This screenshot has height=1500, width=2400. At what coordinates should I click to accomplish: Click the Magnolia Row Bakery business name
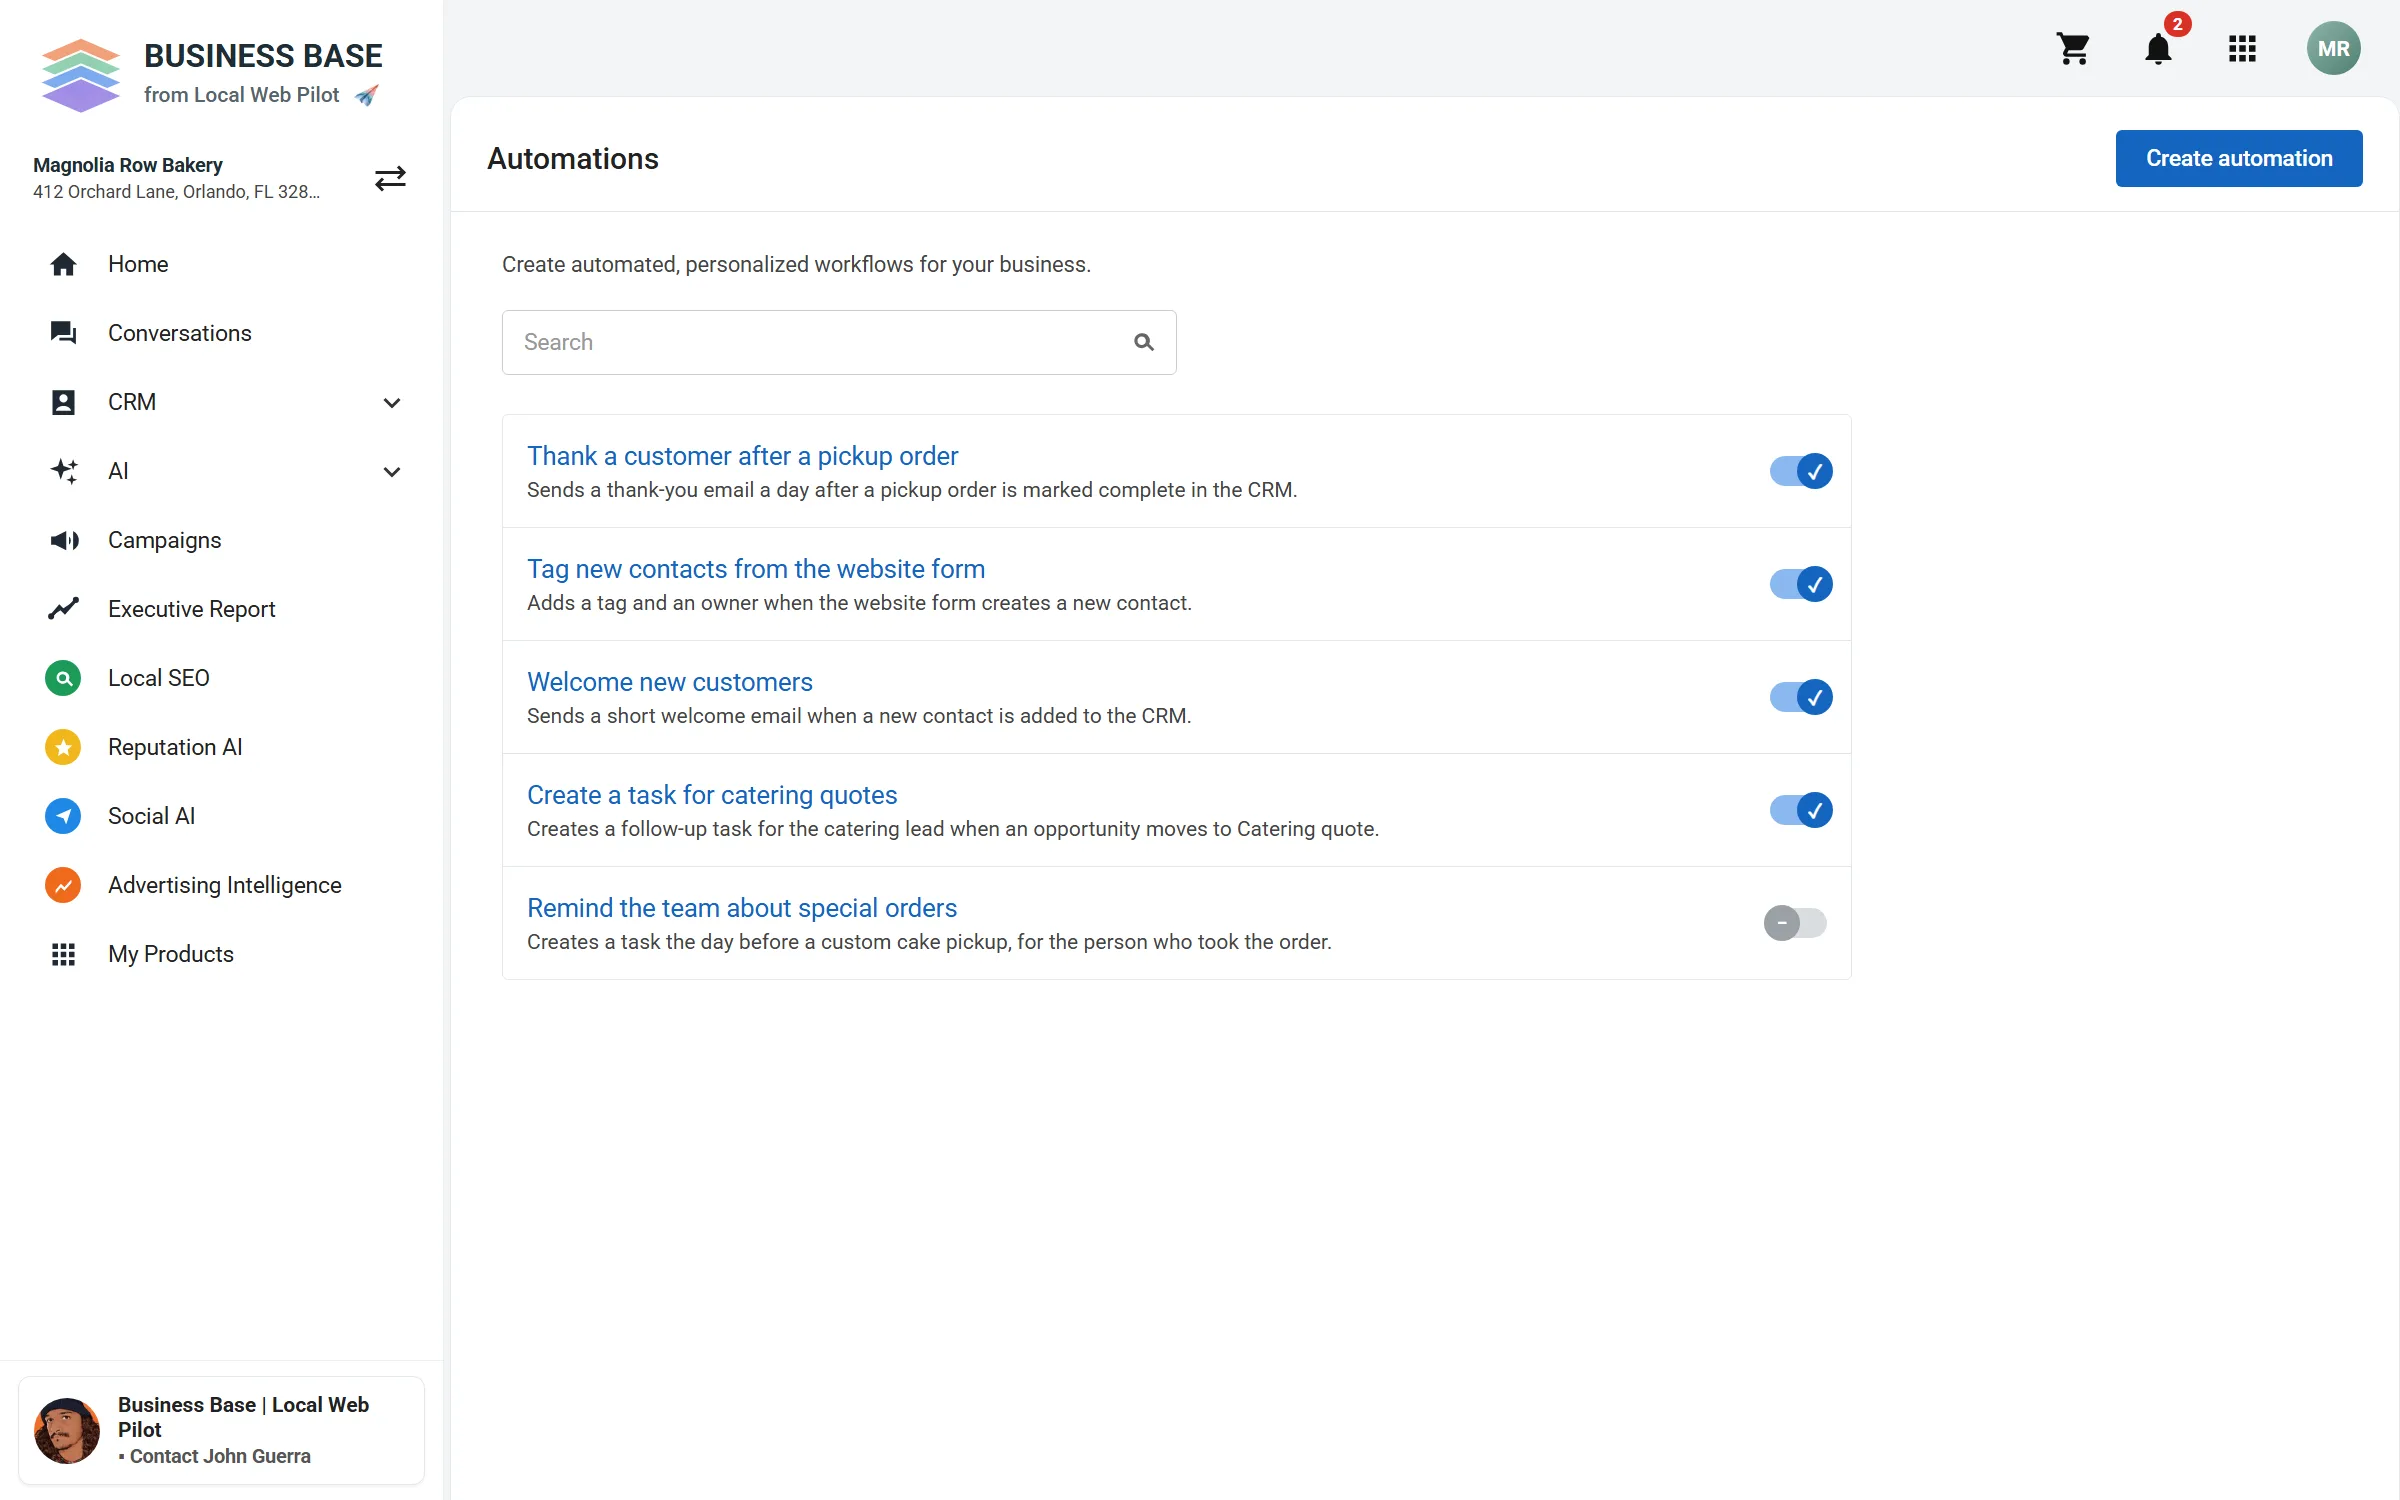click(x=128, y=165)
